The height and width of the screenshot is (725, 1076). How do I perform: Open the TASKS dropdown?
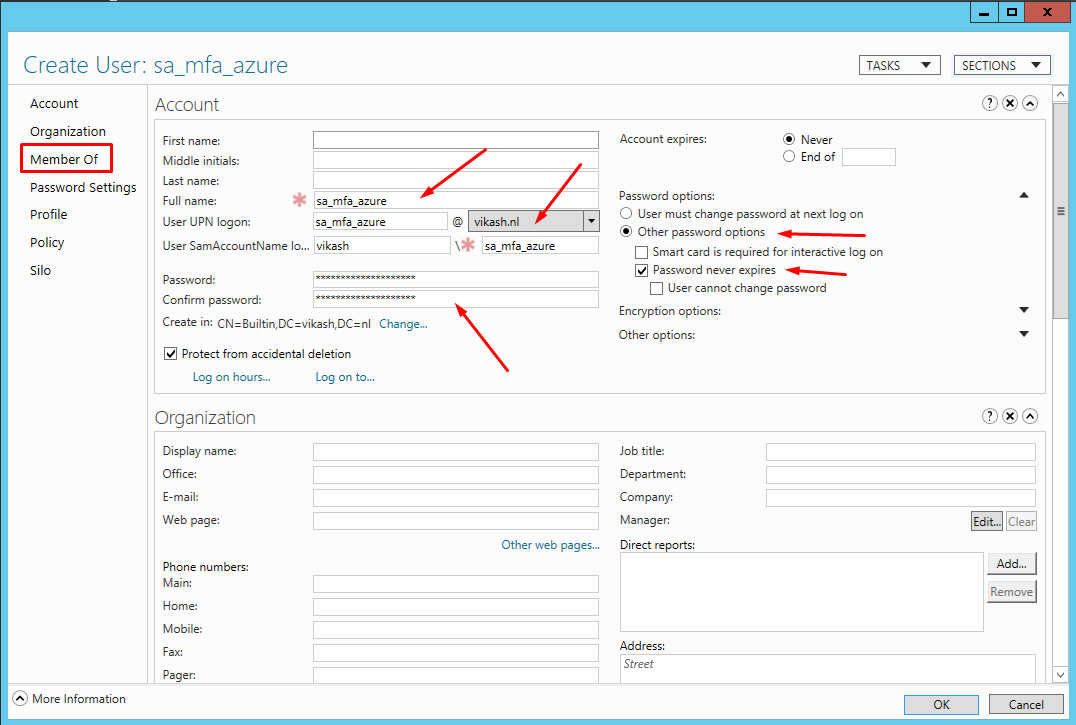(899, 65)
